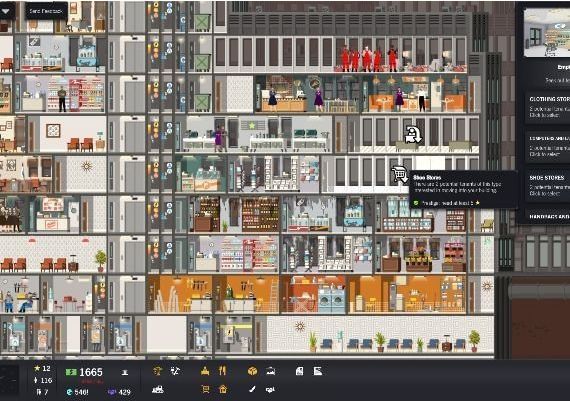Viewport: 570px width, 401px height.
Task: Click the white icon beside the orange box
Action: coord(270,371)
